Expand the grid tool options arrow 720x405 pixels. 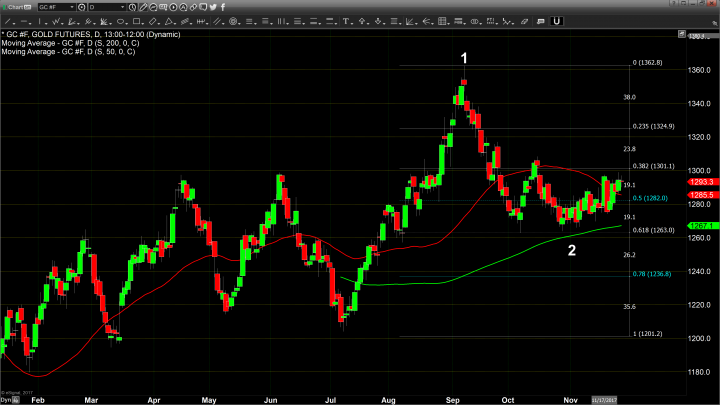click(x=448, y=23)
